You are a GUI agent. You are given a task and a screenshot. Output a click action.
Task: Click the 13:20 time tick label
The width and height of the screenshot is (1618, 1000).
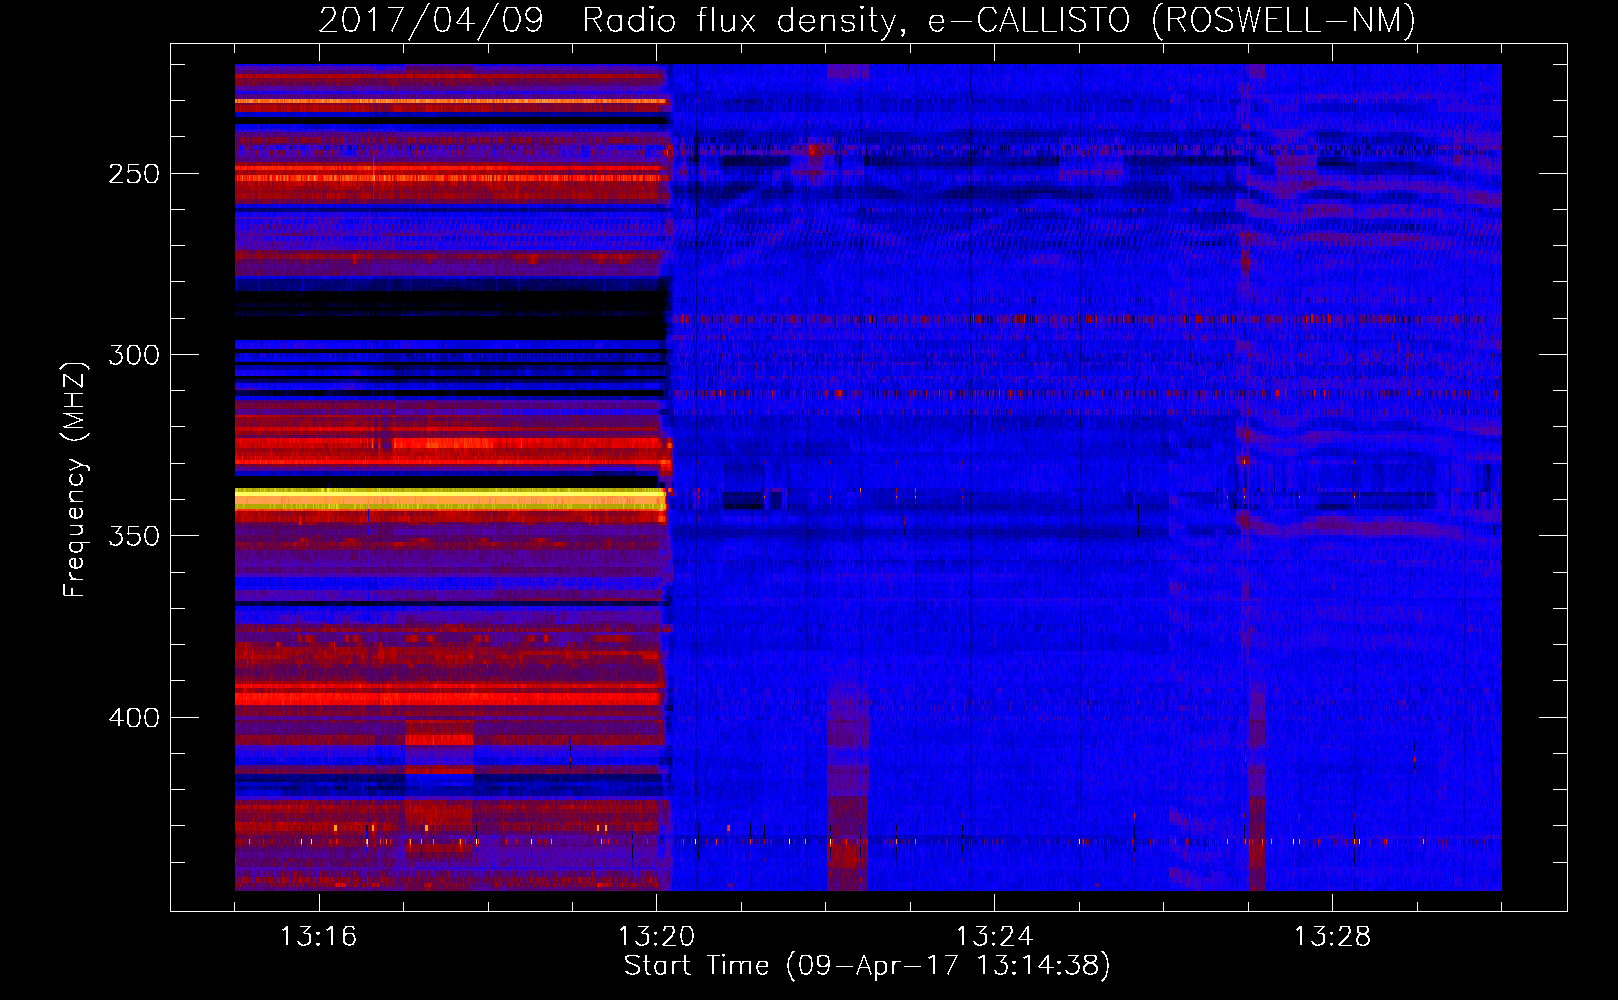point(656,937)
